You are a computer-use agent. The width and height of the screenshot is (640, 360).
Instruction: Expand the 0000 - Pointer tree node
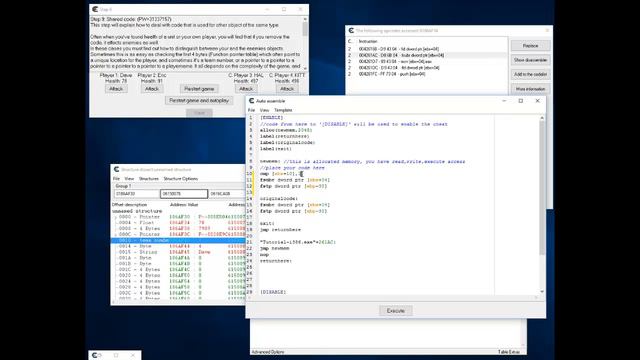click(x=116, y=217)
